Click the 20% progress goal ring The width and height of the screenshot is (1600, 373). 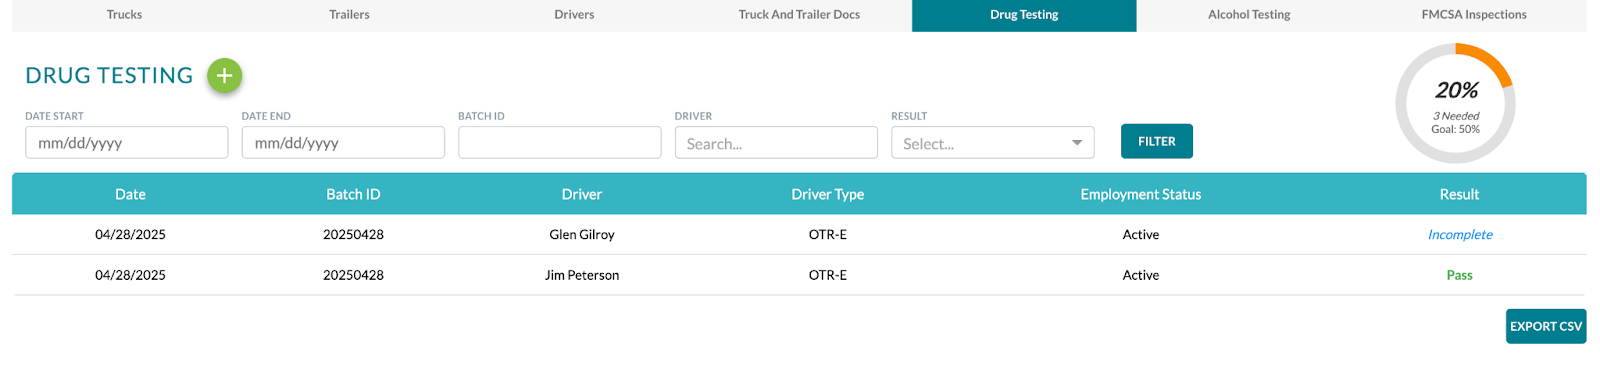1456,103
